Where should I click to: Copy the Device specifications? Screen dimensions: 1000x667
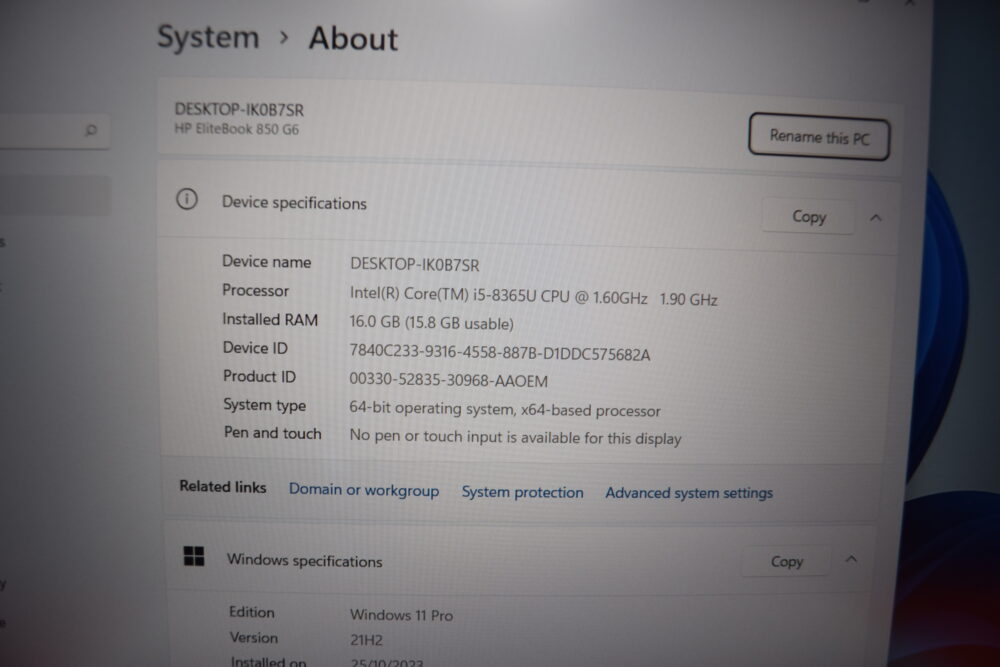[x=809, y=217]
